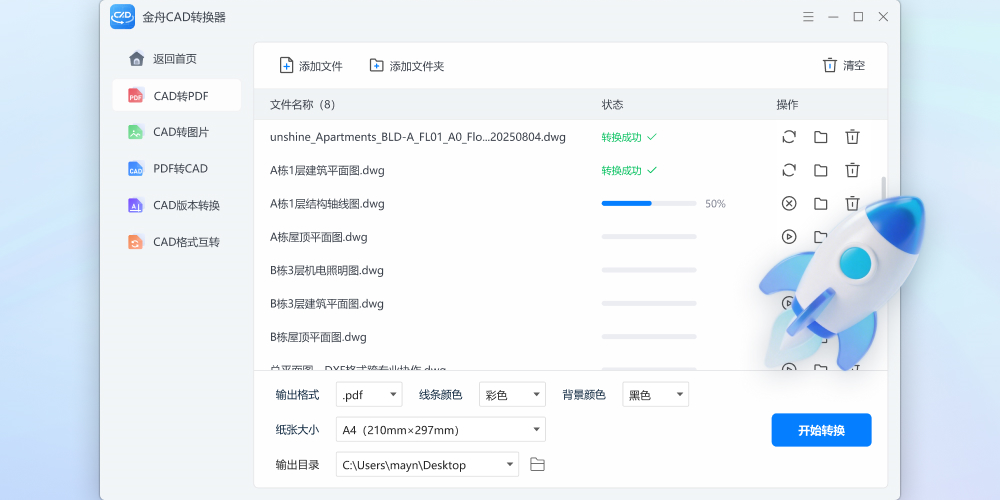
Task: Open the 背景颜色 dropdown
Action: 655,395
